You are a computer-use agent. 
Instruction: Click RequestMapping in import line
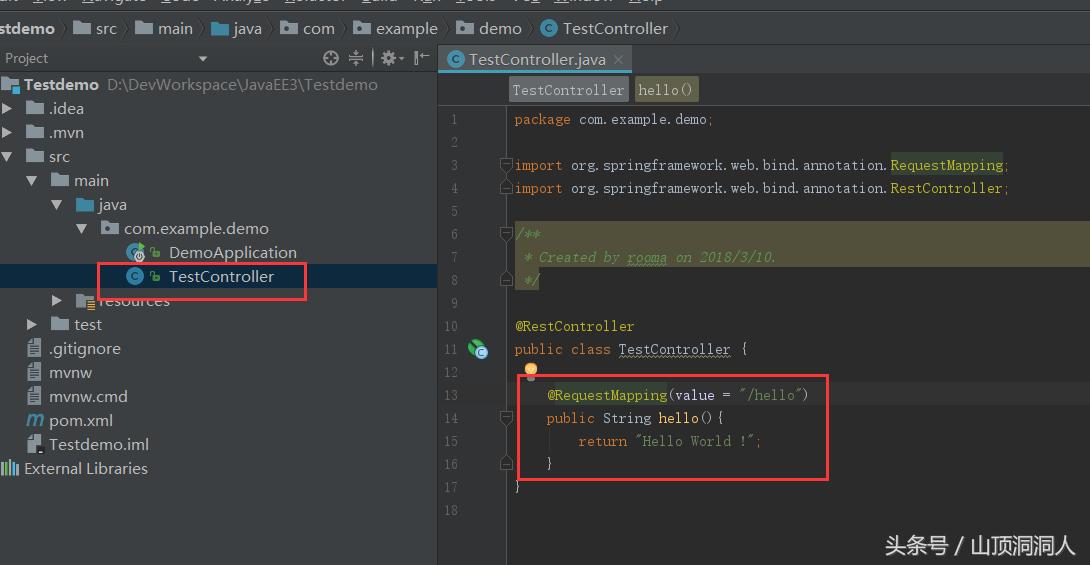pos(947,165)
